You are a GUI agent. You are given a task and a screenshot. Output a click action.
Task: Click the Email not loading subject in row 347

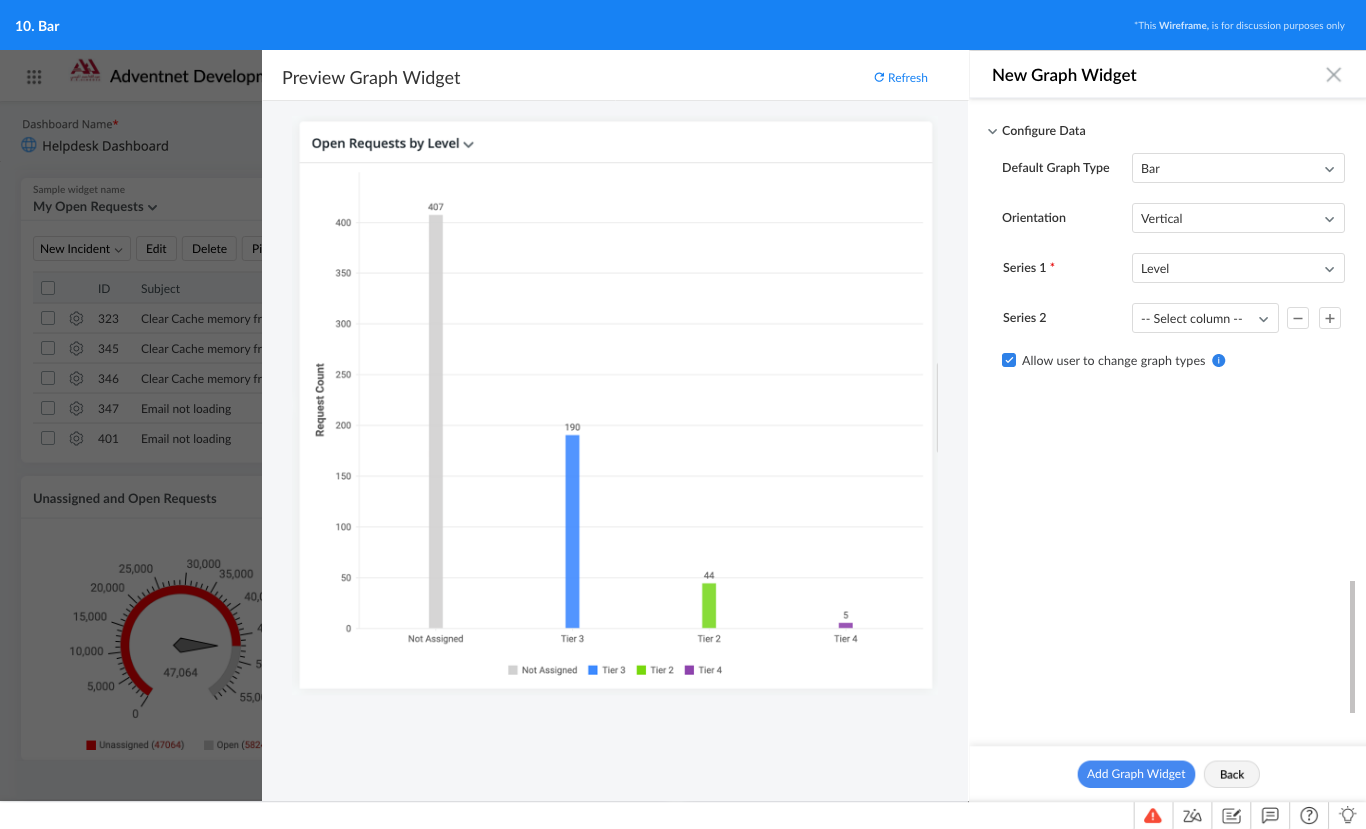tap(186, 409)
